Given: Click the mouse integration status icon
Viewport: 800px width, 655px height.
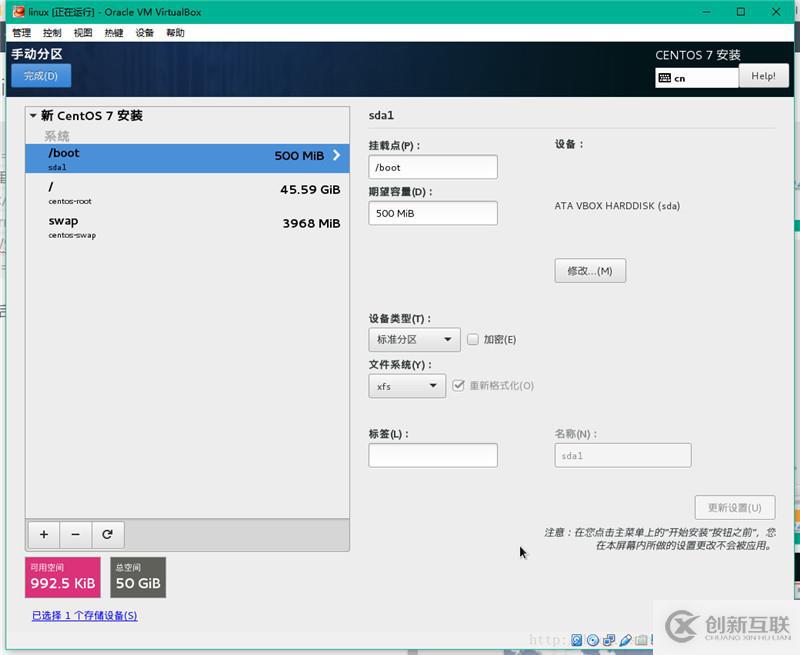Looking at the screenshot, I should [x=624, y=639].
